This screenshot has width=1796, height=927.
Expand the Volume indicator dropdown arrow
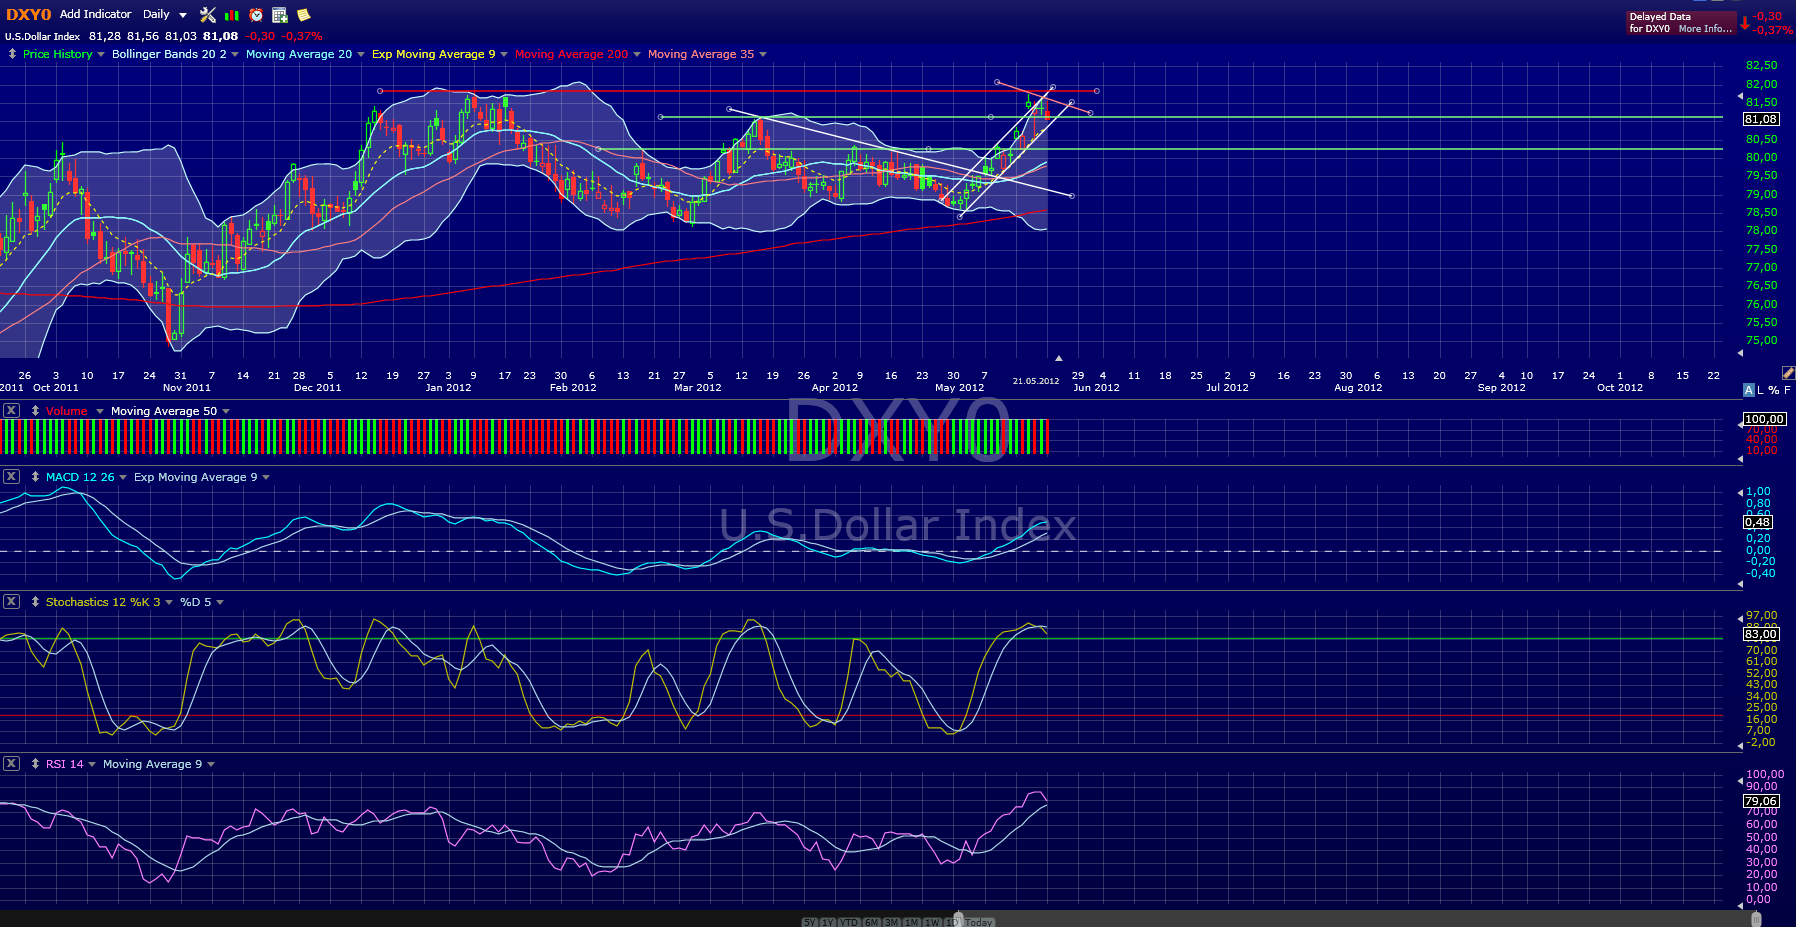(100, 412)
